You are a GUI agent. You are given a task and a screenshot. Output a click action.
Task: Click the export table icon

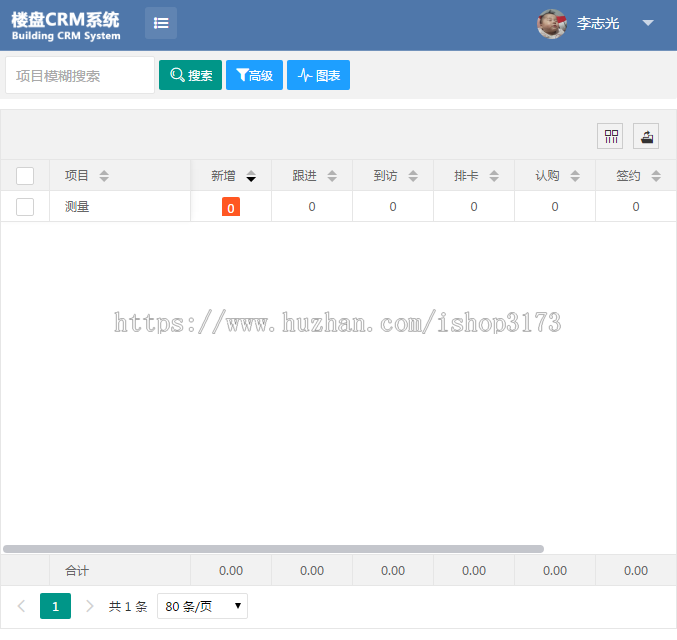pyautogui.click(x=646, y=137)
